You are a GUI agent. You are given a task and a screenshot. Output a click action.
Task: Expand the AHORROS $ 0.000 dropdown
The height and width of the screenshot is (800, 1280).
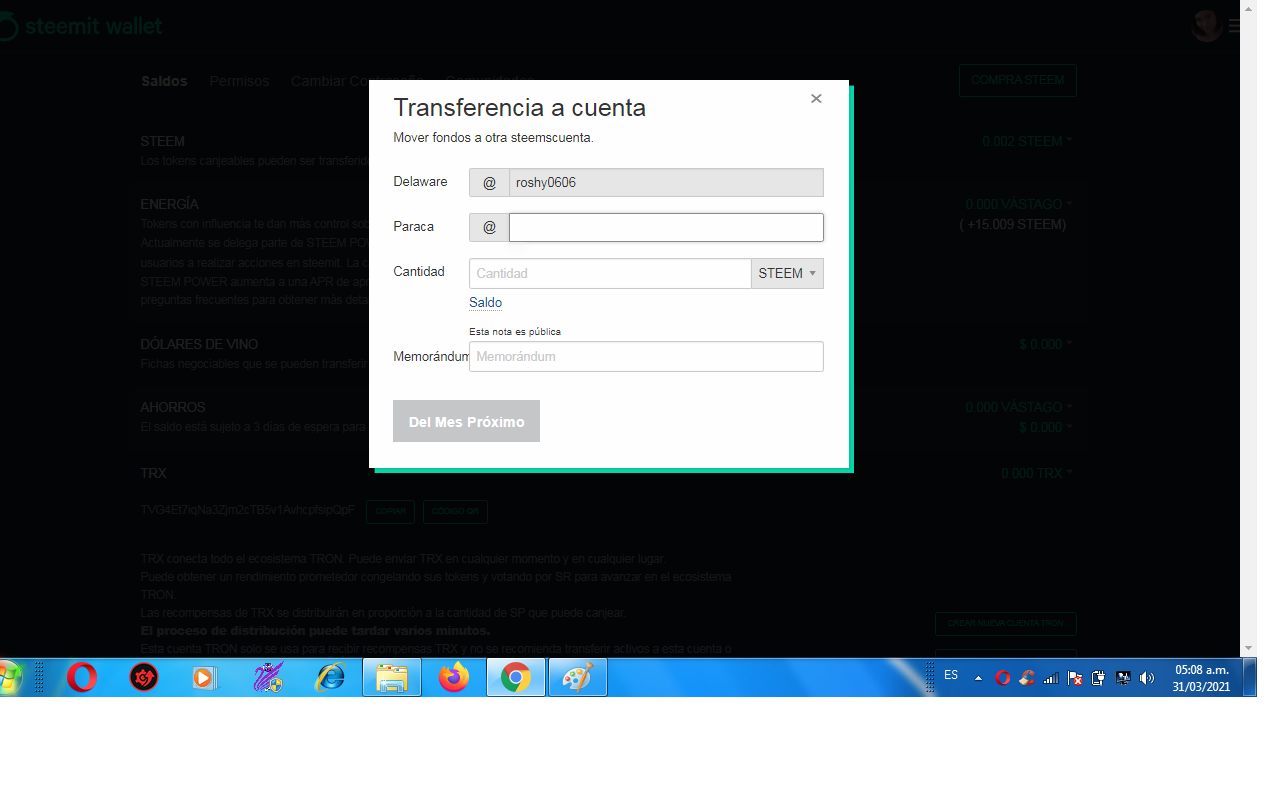click(1045, 427)
